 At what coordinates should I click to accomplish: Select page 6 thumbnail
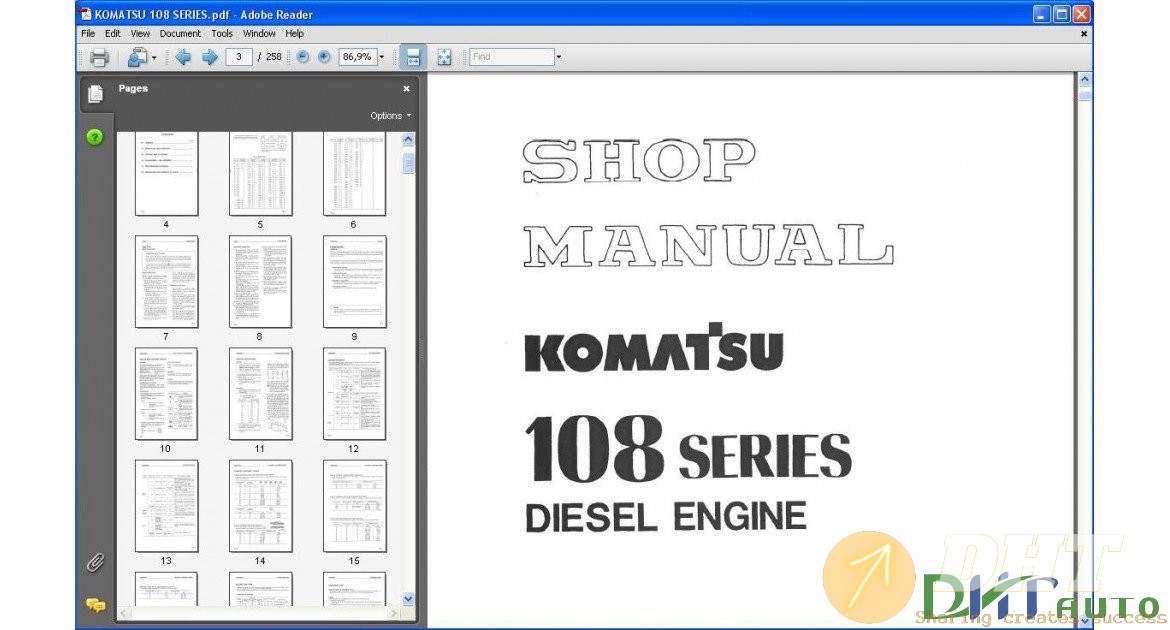click(354, 174)
